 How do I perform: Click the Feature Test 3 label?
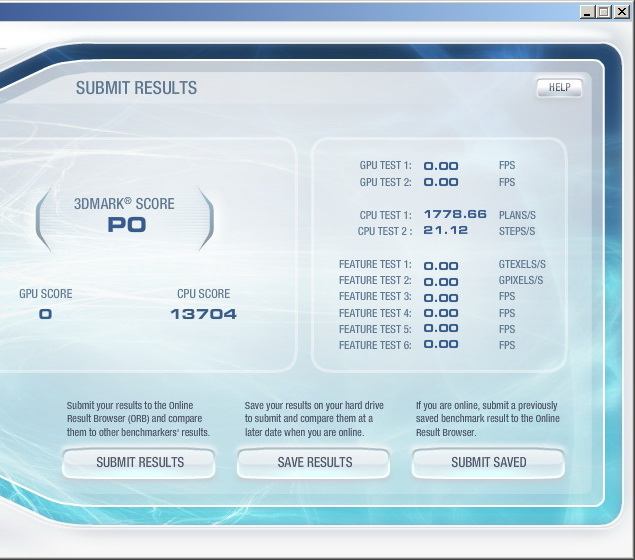click(x=375, y=297)
